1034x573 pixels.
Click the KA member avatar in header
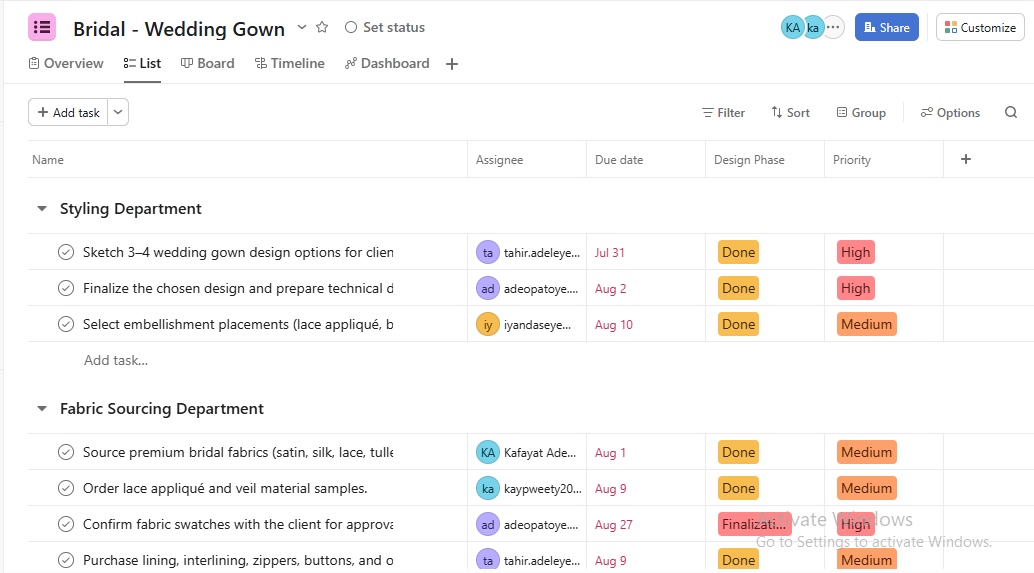coord(793,28)
